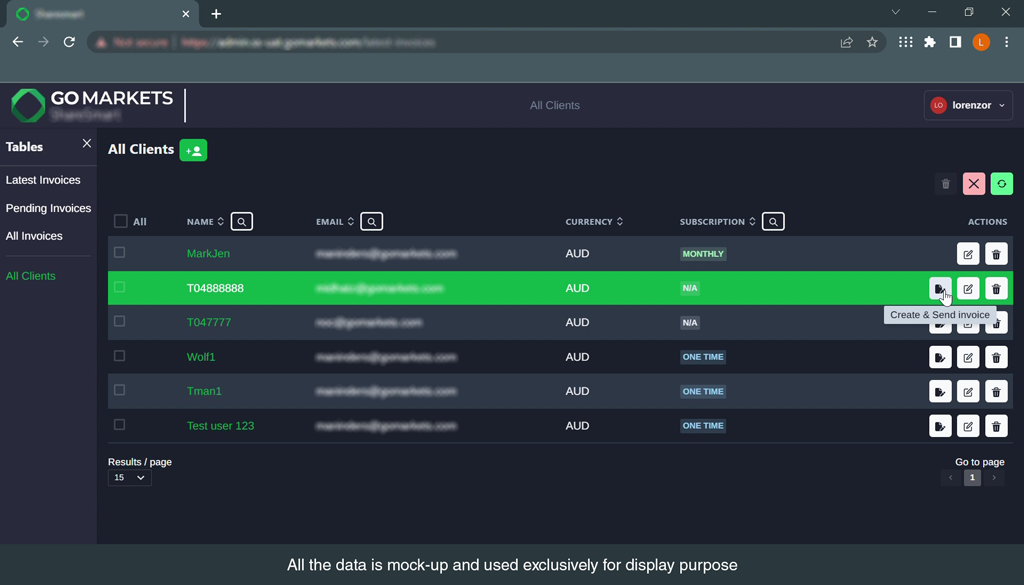
Task: Open Pending Invoices from sidebar
Action: [48, 208]
